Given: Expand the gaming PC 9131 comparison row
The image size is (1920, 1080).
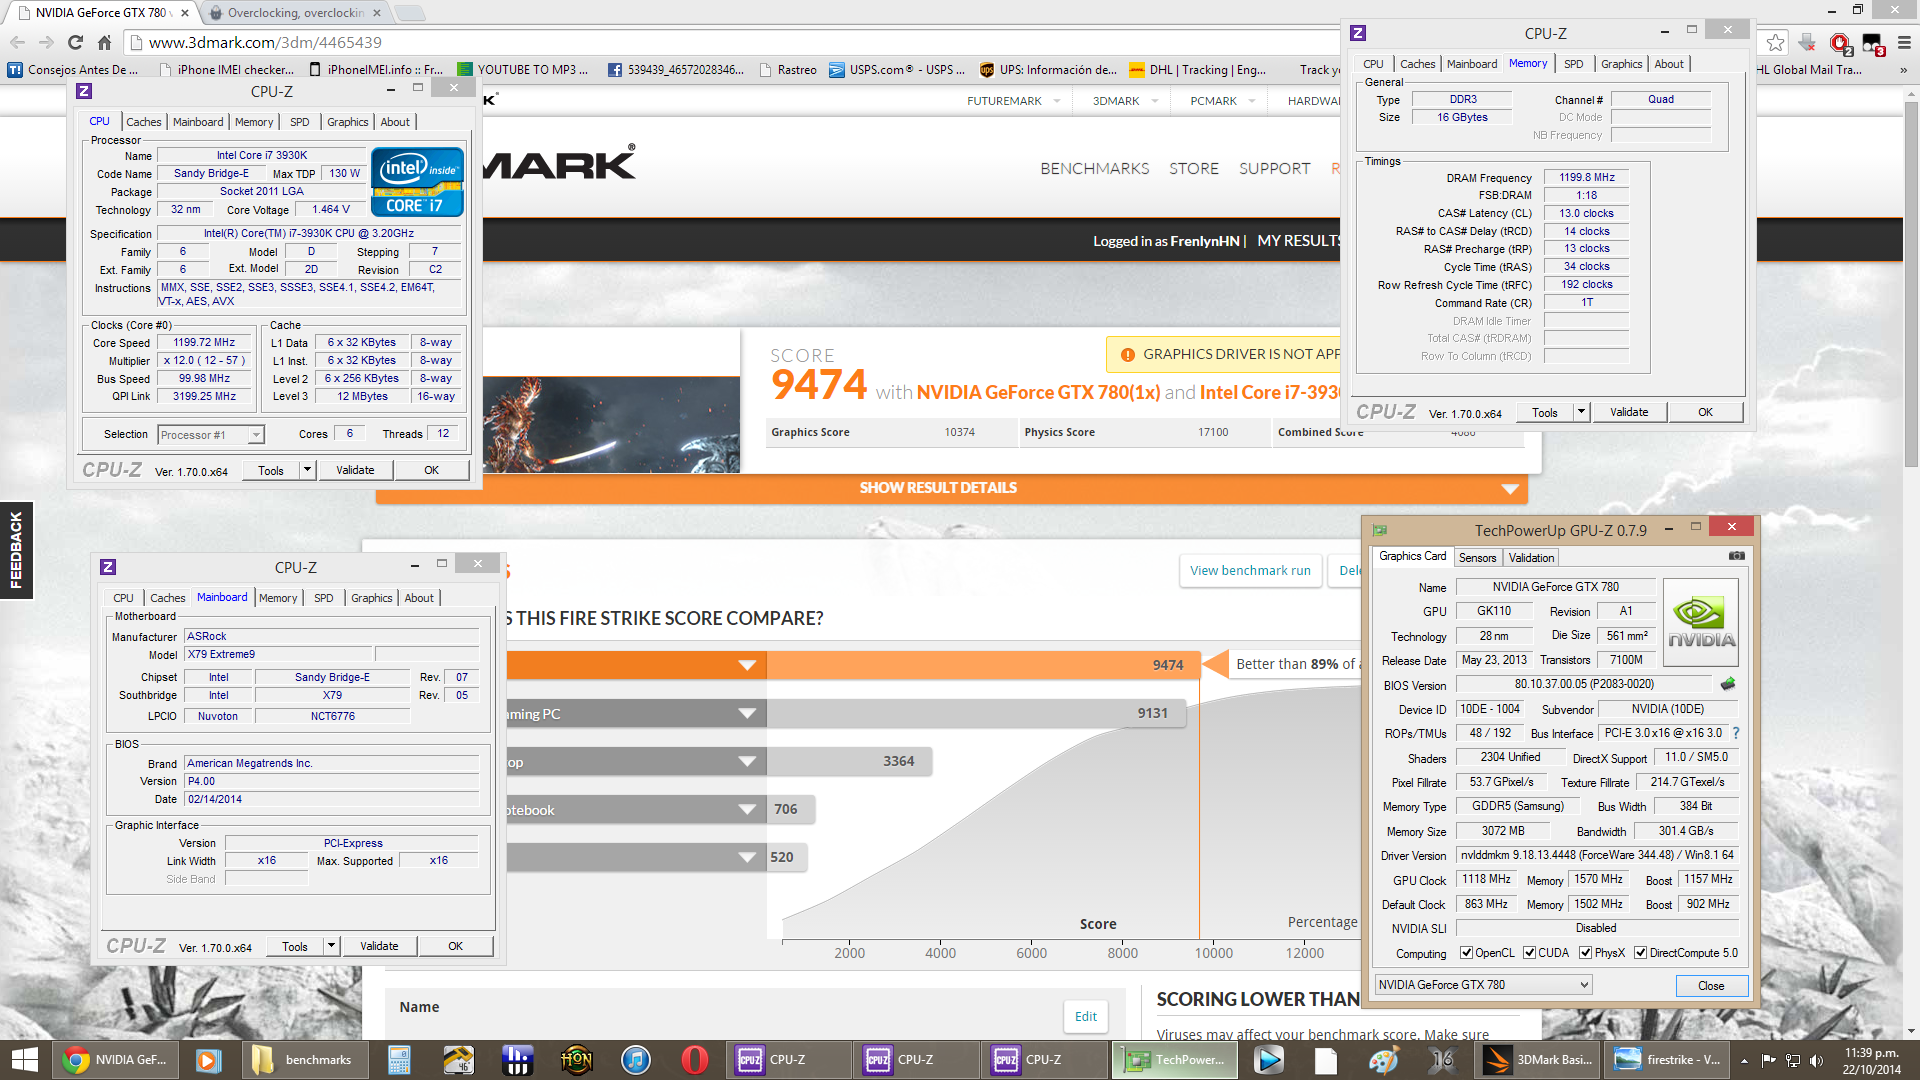Looking at the screenshot, I should click(x=746, y=713).
